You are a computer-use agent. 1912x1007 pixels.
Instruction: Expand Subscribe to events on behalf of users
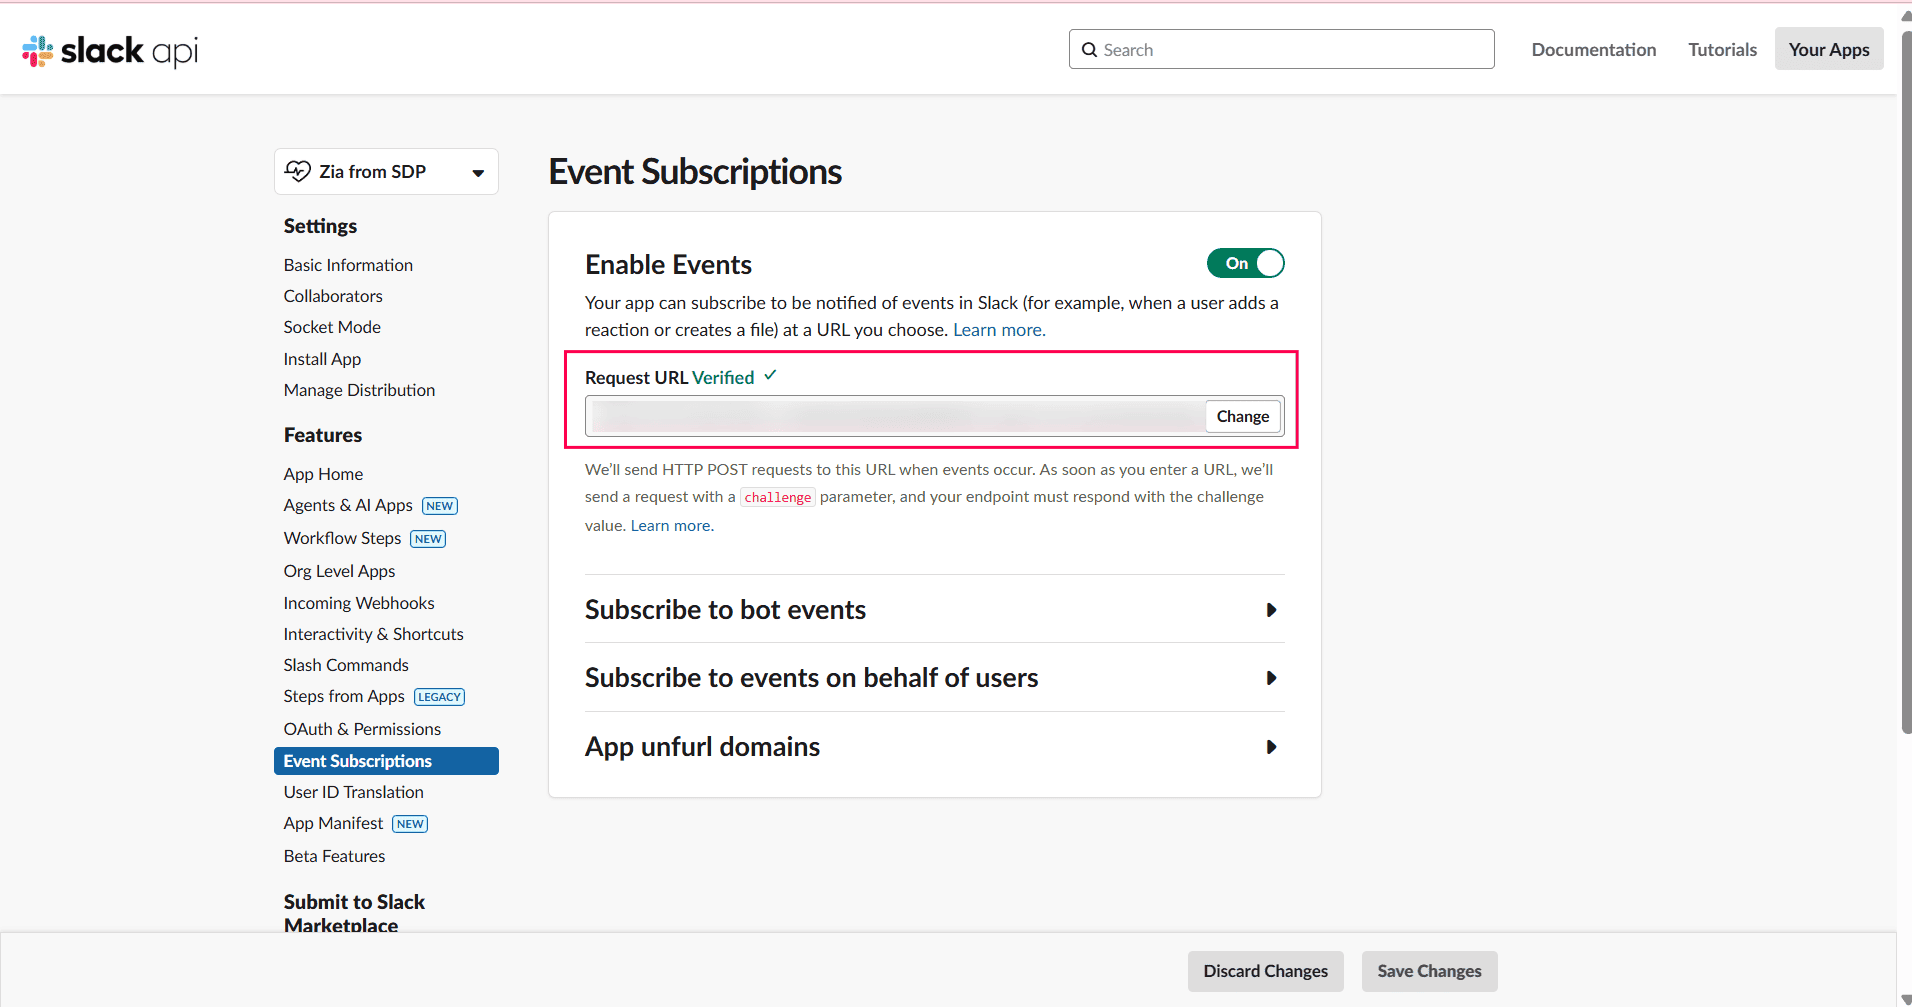(x=1271, y=678)
